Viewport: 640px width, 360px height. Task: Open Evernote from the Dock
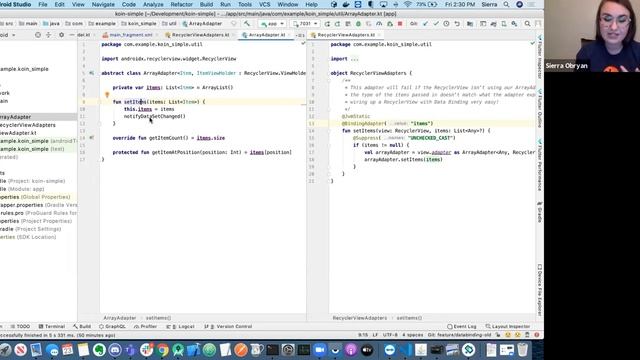(99, 350)
